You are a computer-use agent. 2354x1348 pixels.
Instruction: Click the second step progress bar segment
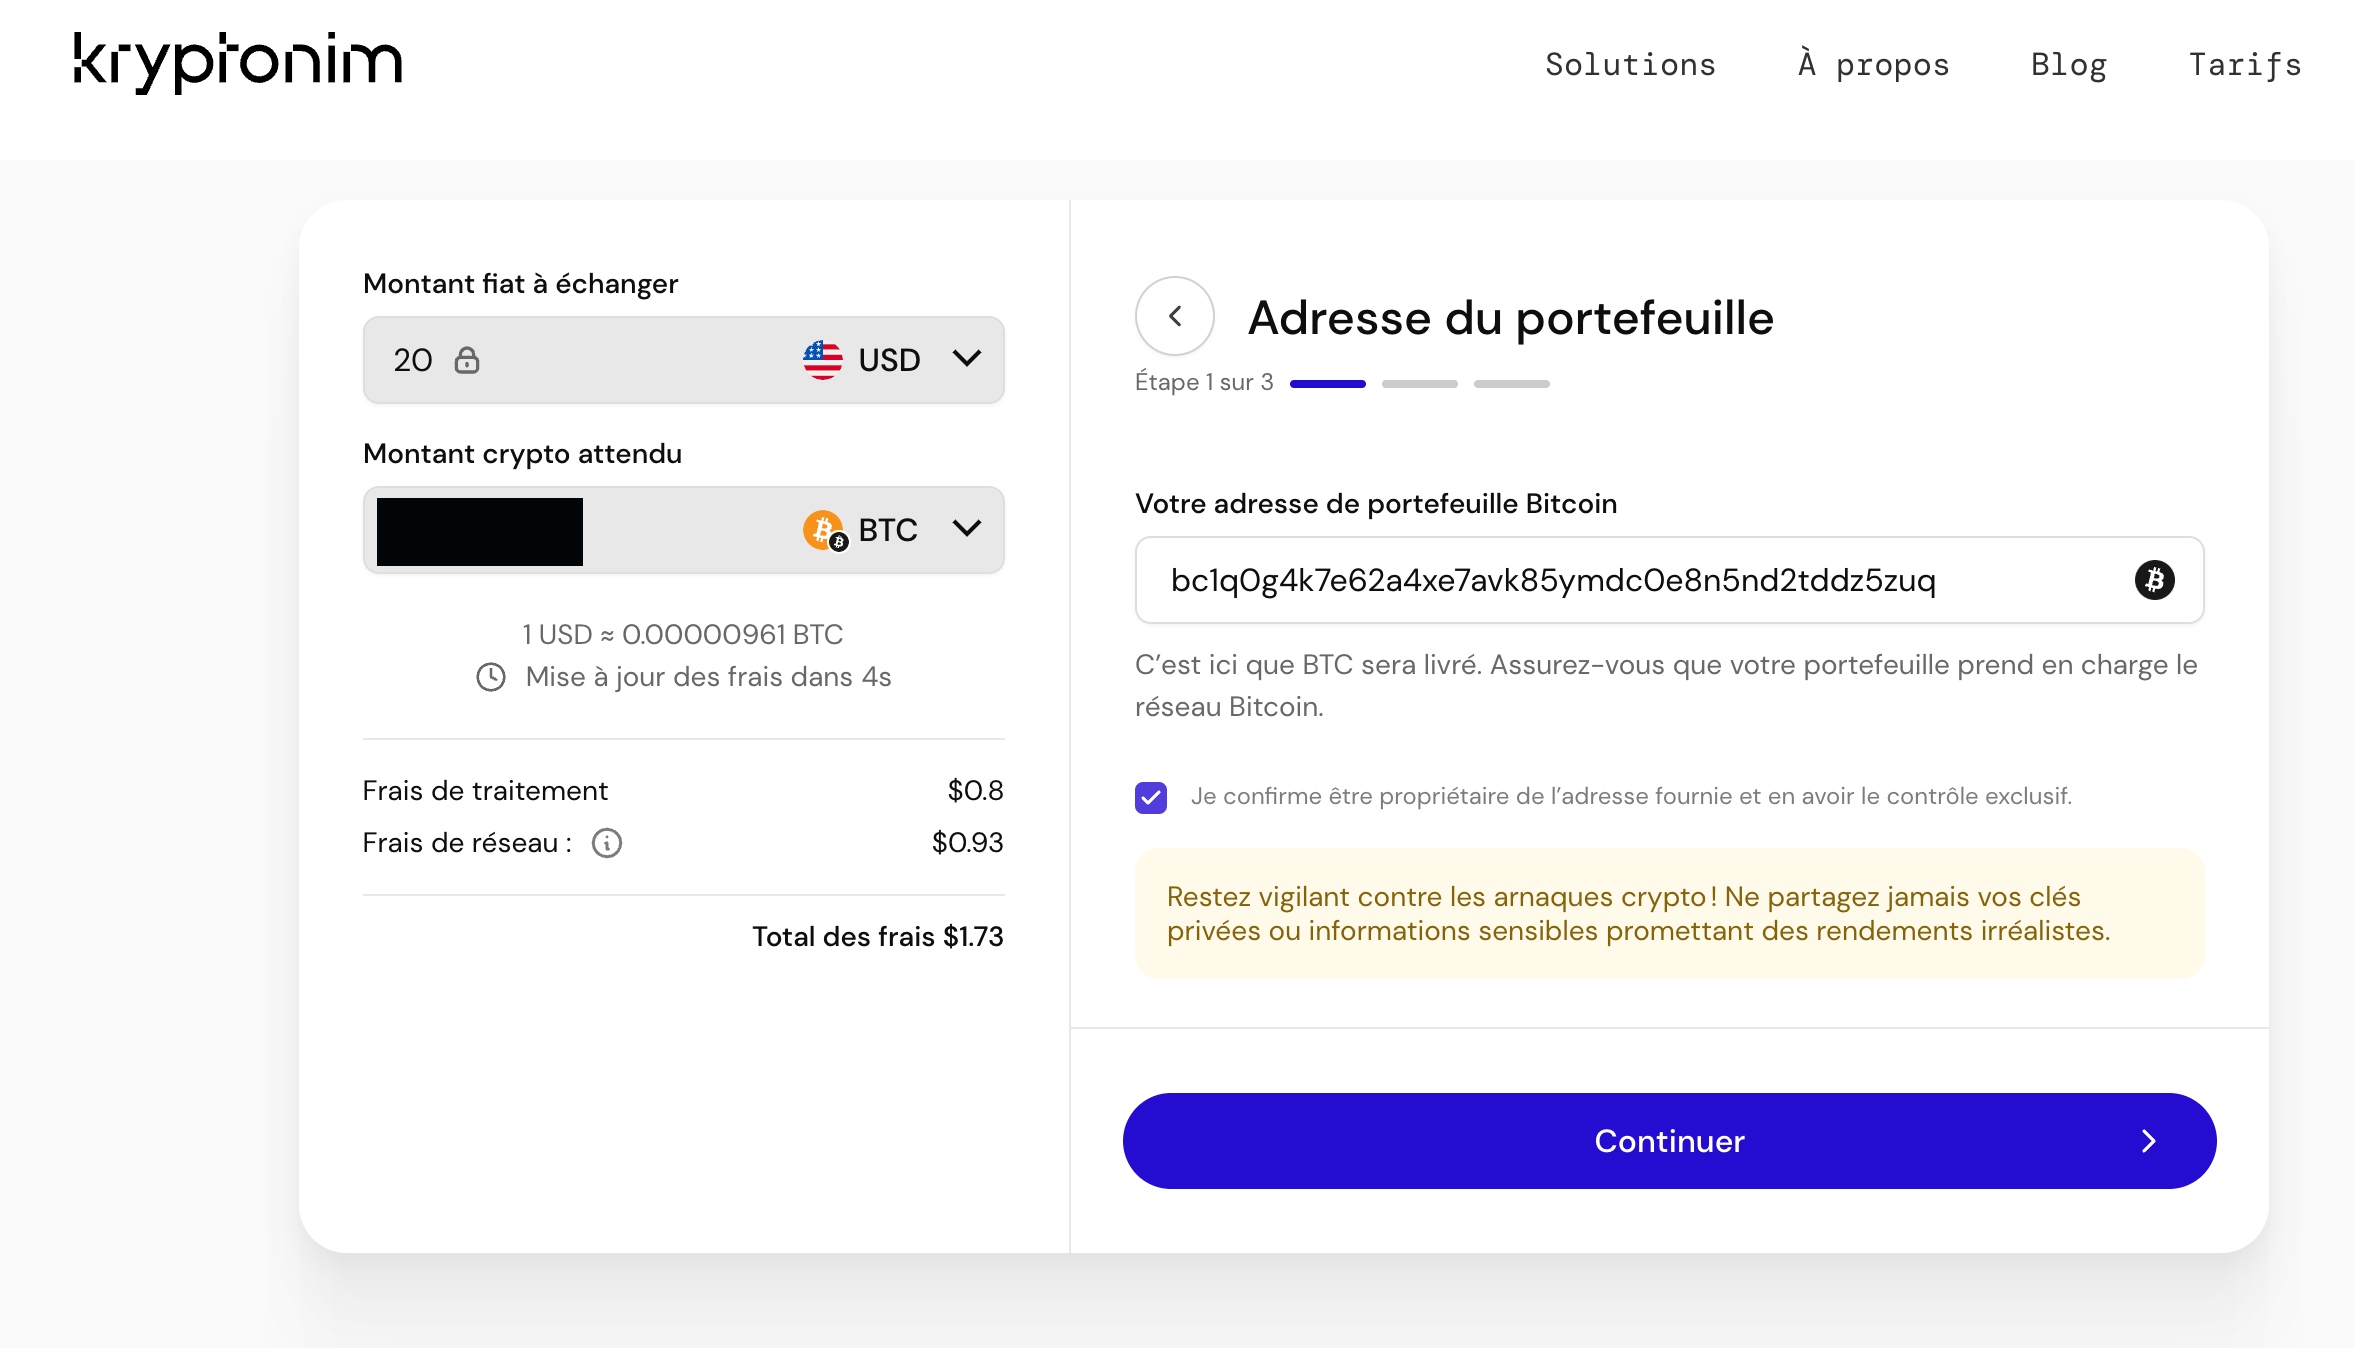(1419, 384)
